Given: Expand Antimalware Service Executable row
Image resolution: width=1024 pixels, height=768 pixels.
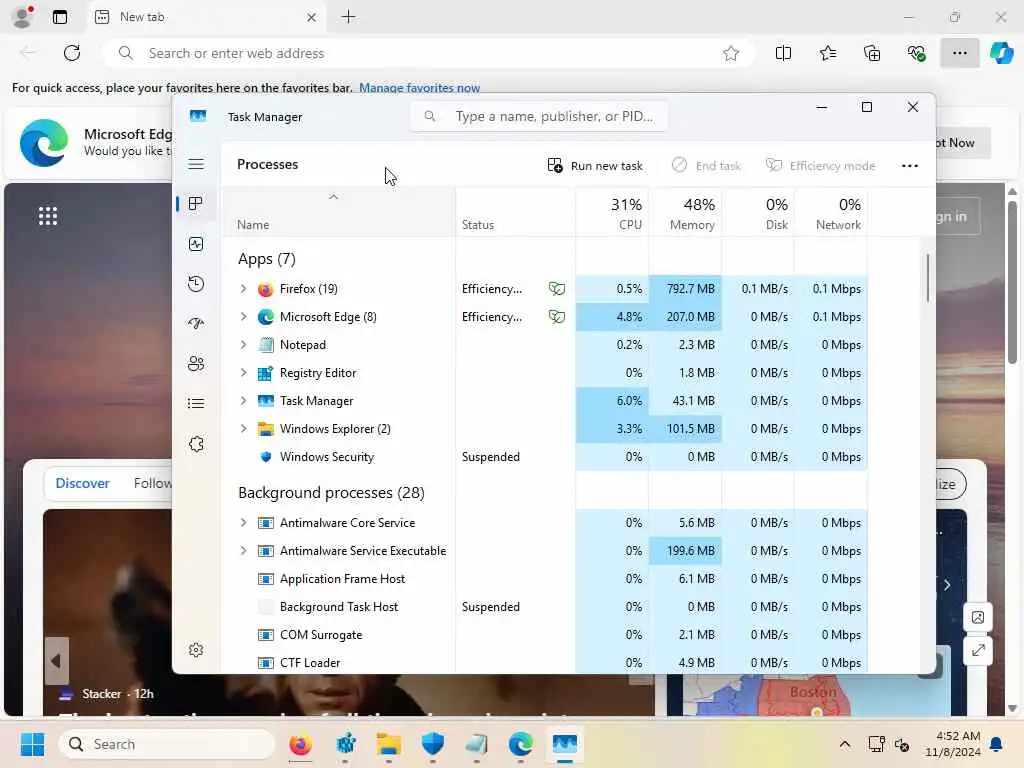Looking at the screenshot, I should pos(243,551).
